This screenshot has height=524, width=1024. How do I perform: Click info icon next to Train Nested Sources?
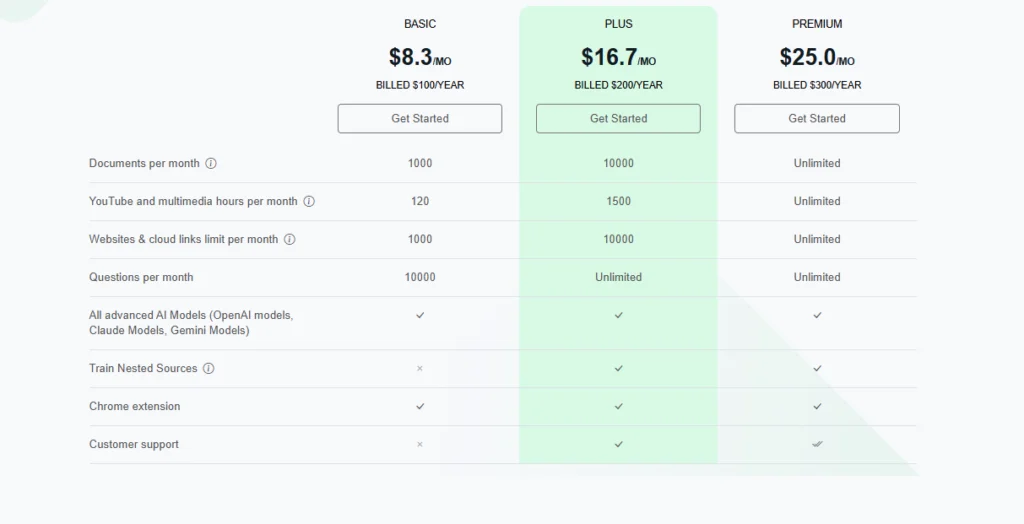(208, 368)
